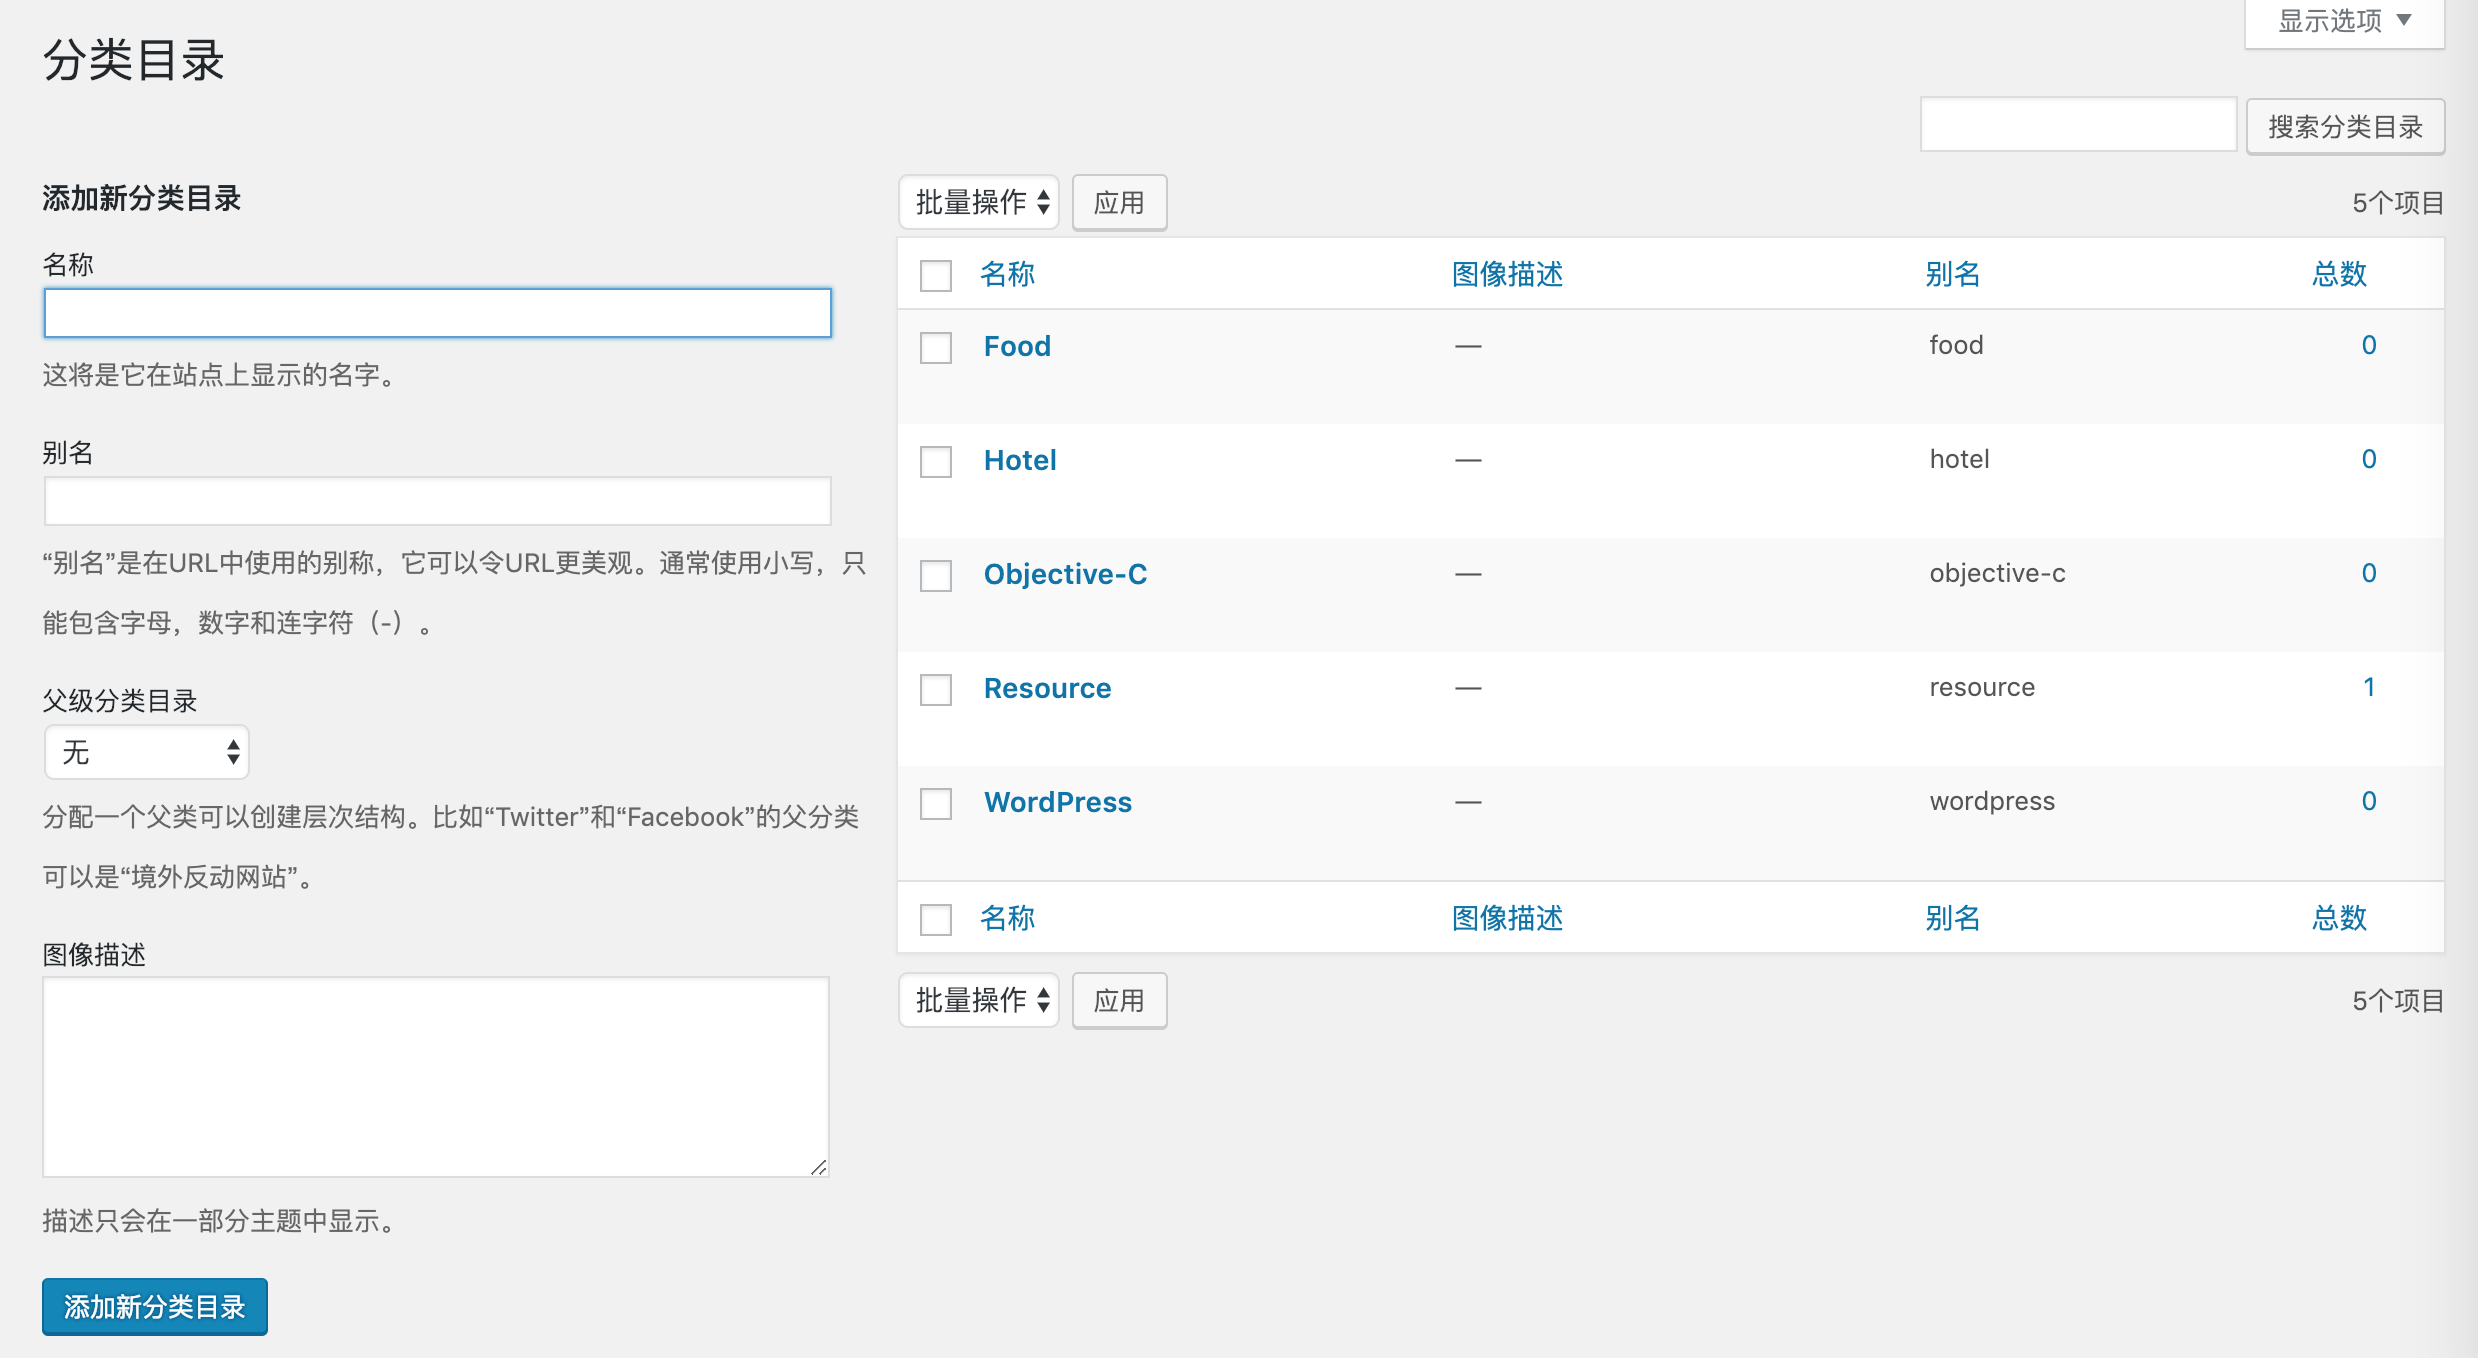Select the WordPress category checkbox
2478x1358 pixels.
coord(936,804)
